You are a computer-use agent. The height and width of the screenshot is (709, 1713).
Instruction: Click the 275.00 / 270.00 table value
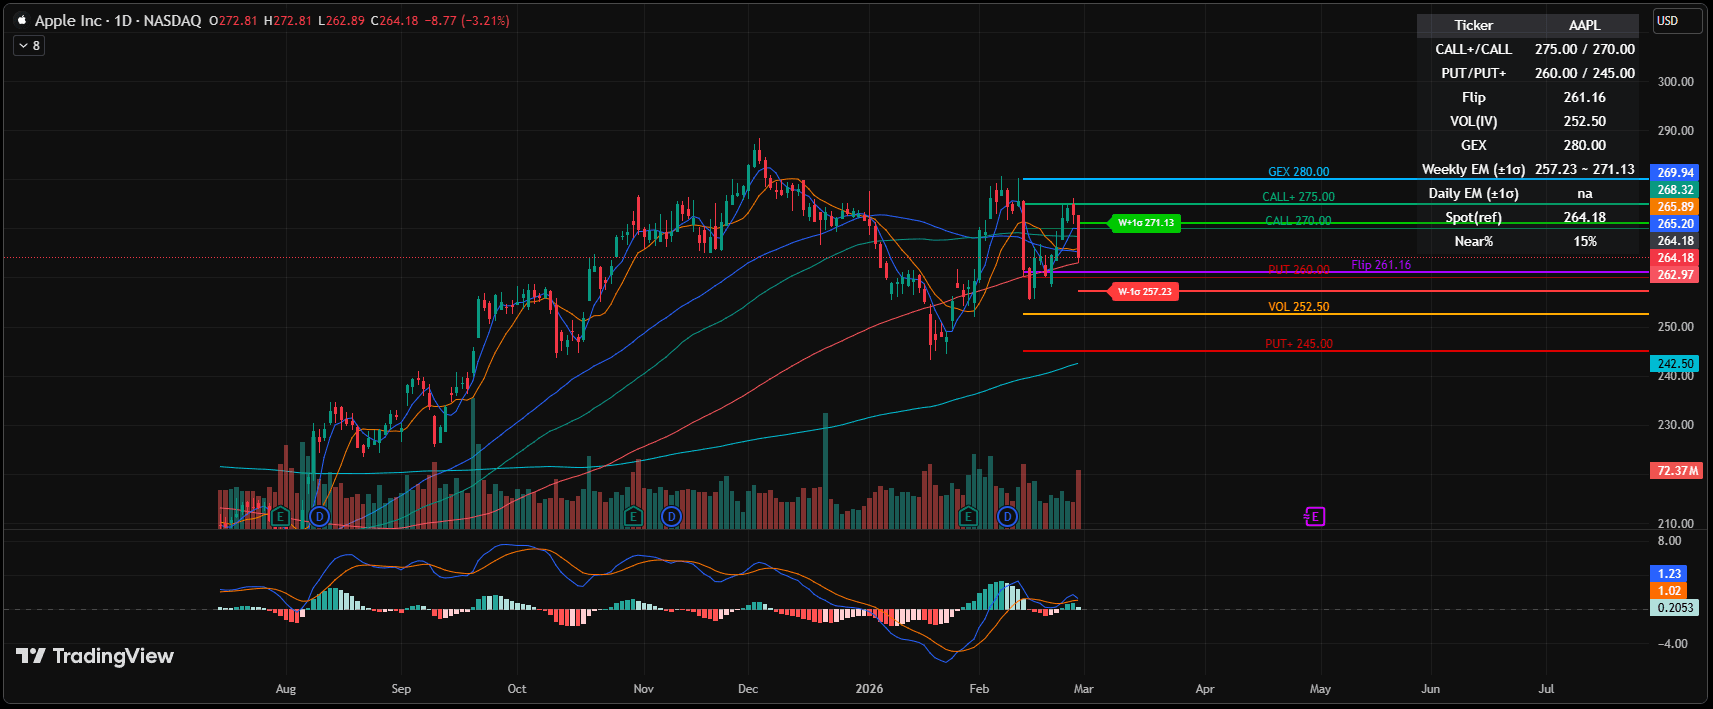click(1584, 49)
